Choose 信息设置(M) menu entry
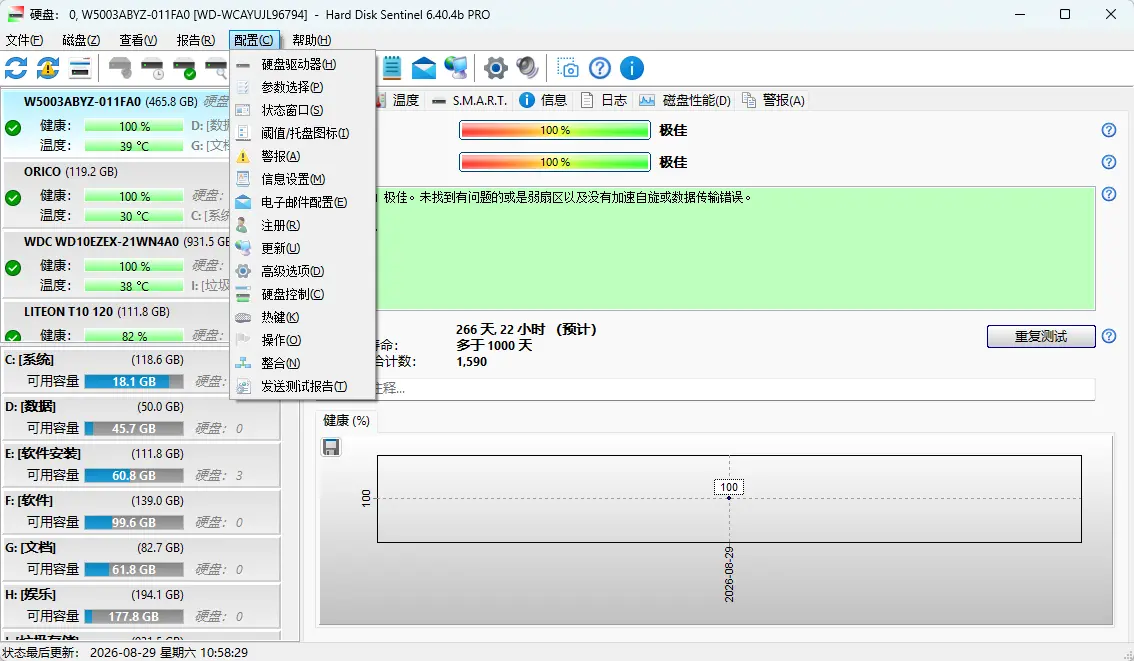This screenshot has height=661, width=1134. tap(303, 179)
